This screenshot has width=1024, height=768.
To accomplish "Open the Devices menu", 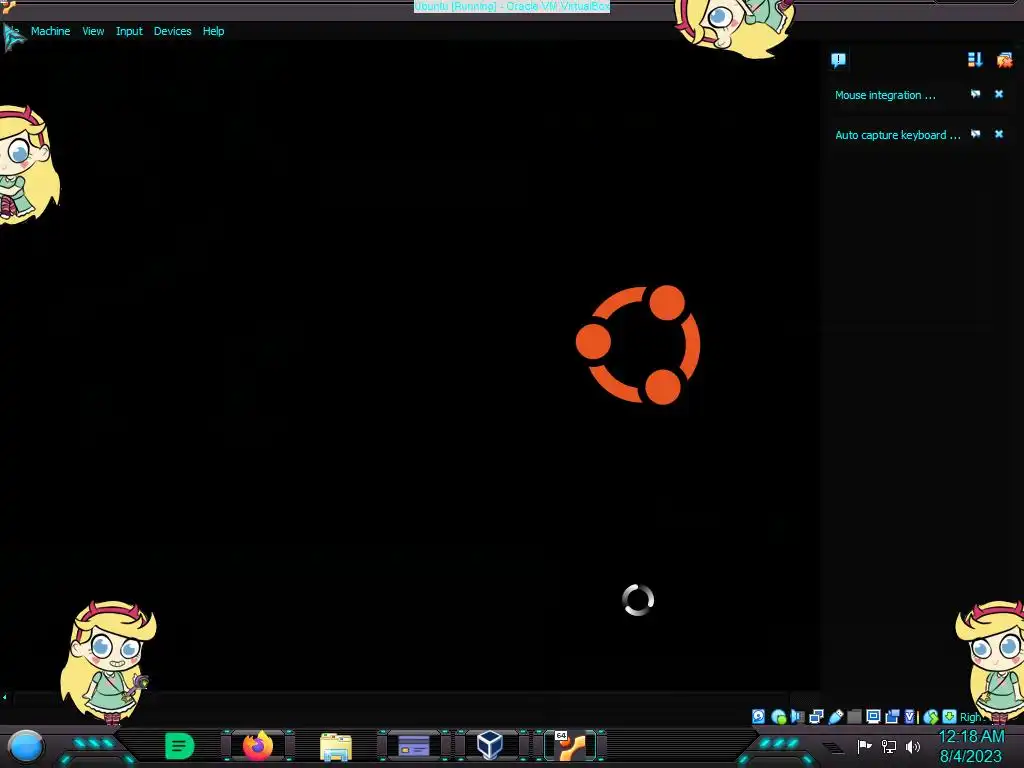I will pyautogui.click(x=172, y=31).
